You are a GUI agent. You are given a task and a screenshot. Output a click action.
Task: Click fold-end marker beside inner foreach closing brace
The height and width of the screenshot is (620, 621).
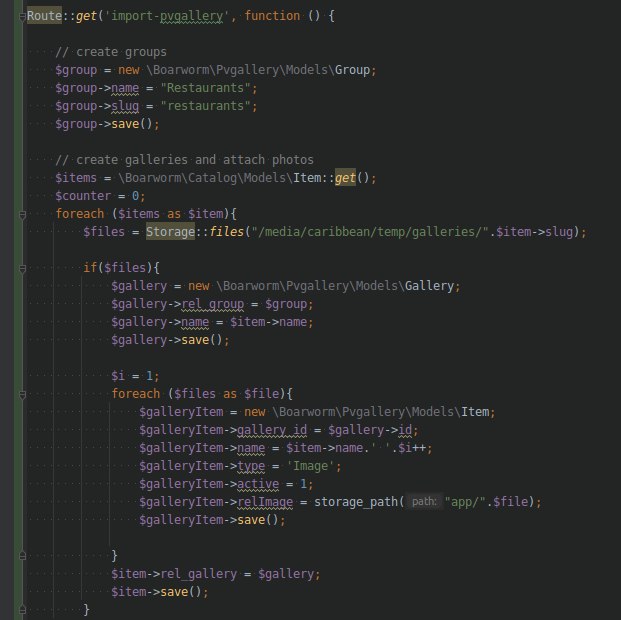[23, 556]
